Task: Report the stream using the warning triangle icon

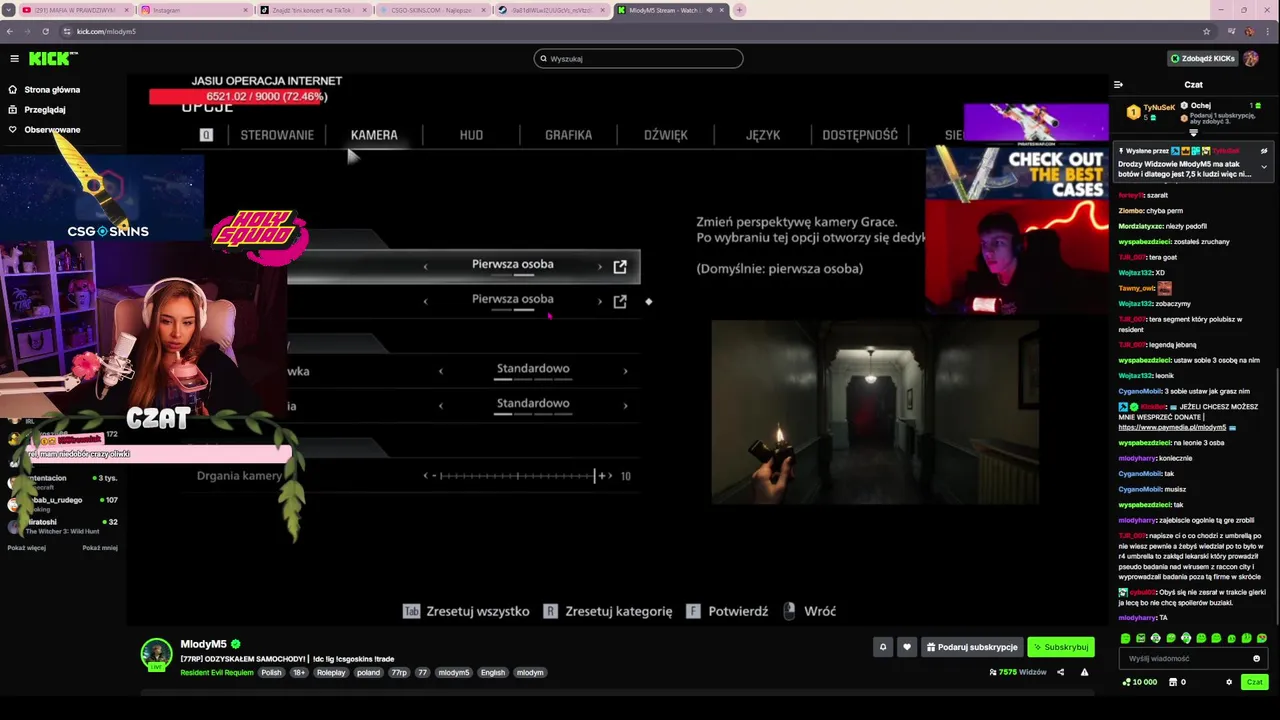Action: [x=1084, y=672]
